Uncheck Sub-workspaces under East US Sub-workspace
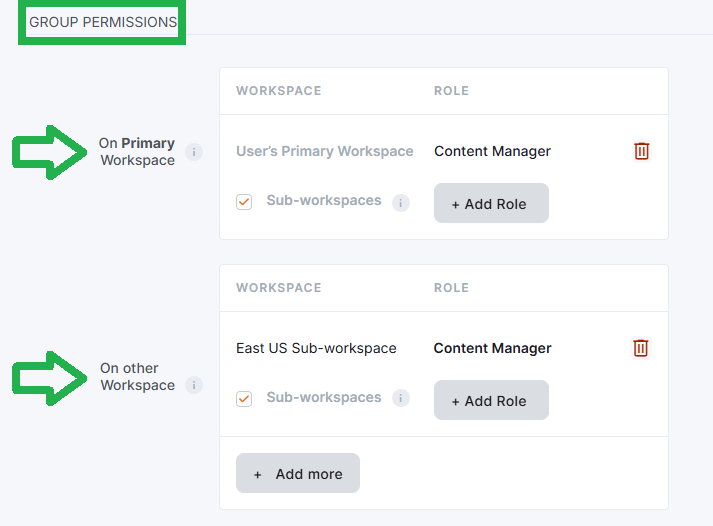The width and height of the screenshot is (713, 526). pos(244,399)
